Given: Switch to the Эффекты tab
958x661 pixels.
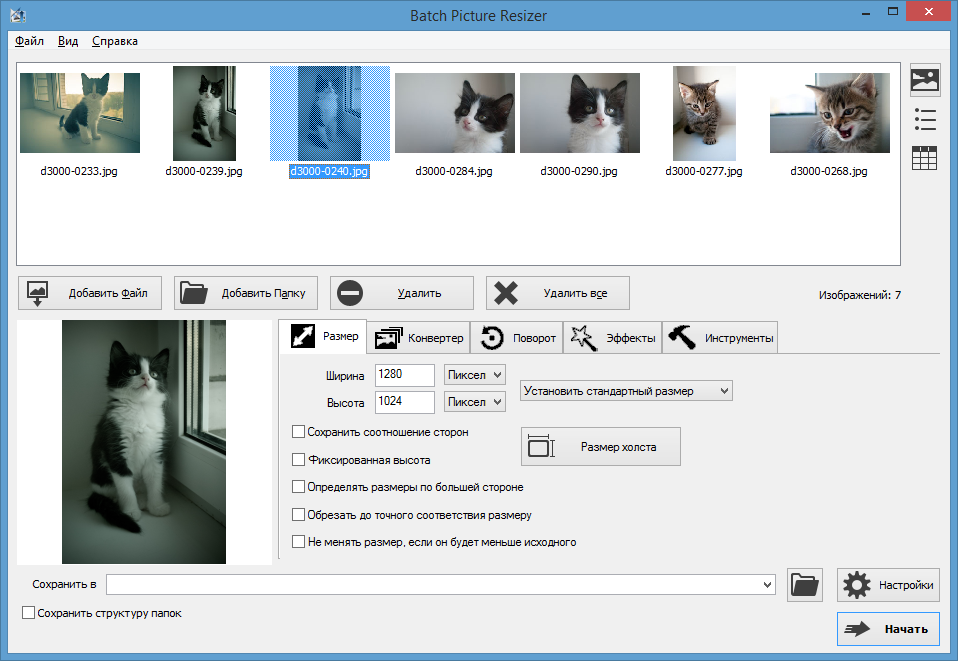Looking at the screenshot, I should click(612, 338).
